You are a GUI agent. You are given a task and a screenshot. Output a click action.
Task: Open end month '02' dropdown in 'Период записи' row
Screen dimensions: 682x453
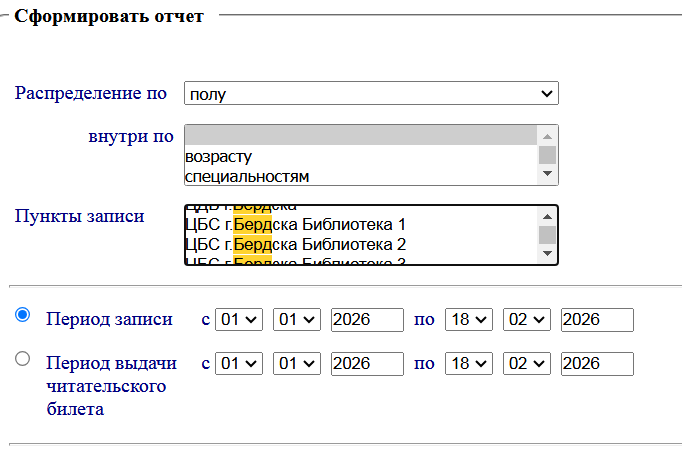527,320
